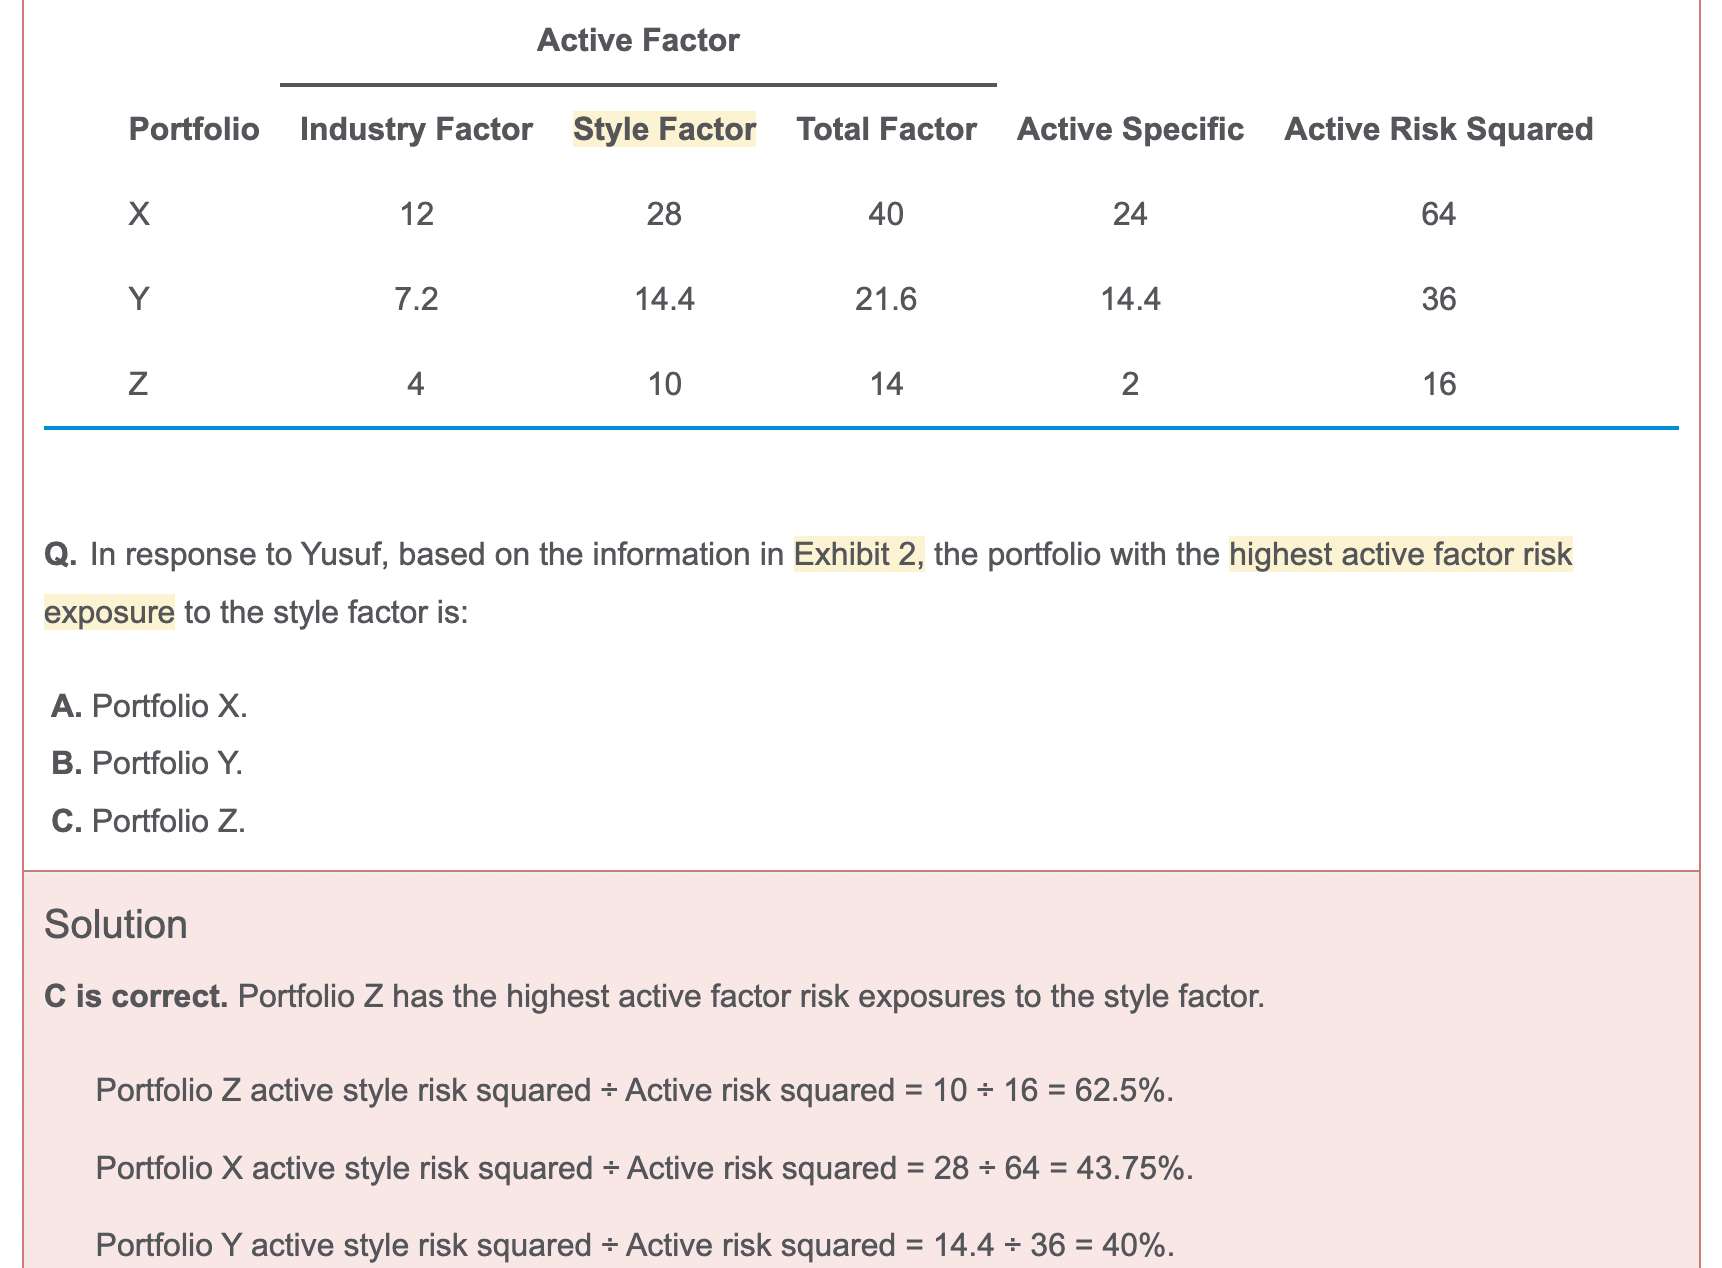1722x1268 pixels.
Task: Click the Portfolio Z calculation line showing 62.5%
Action: tap(634, 1090)
